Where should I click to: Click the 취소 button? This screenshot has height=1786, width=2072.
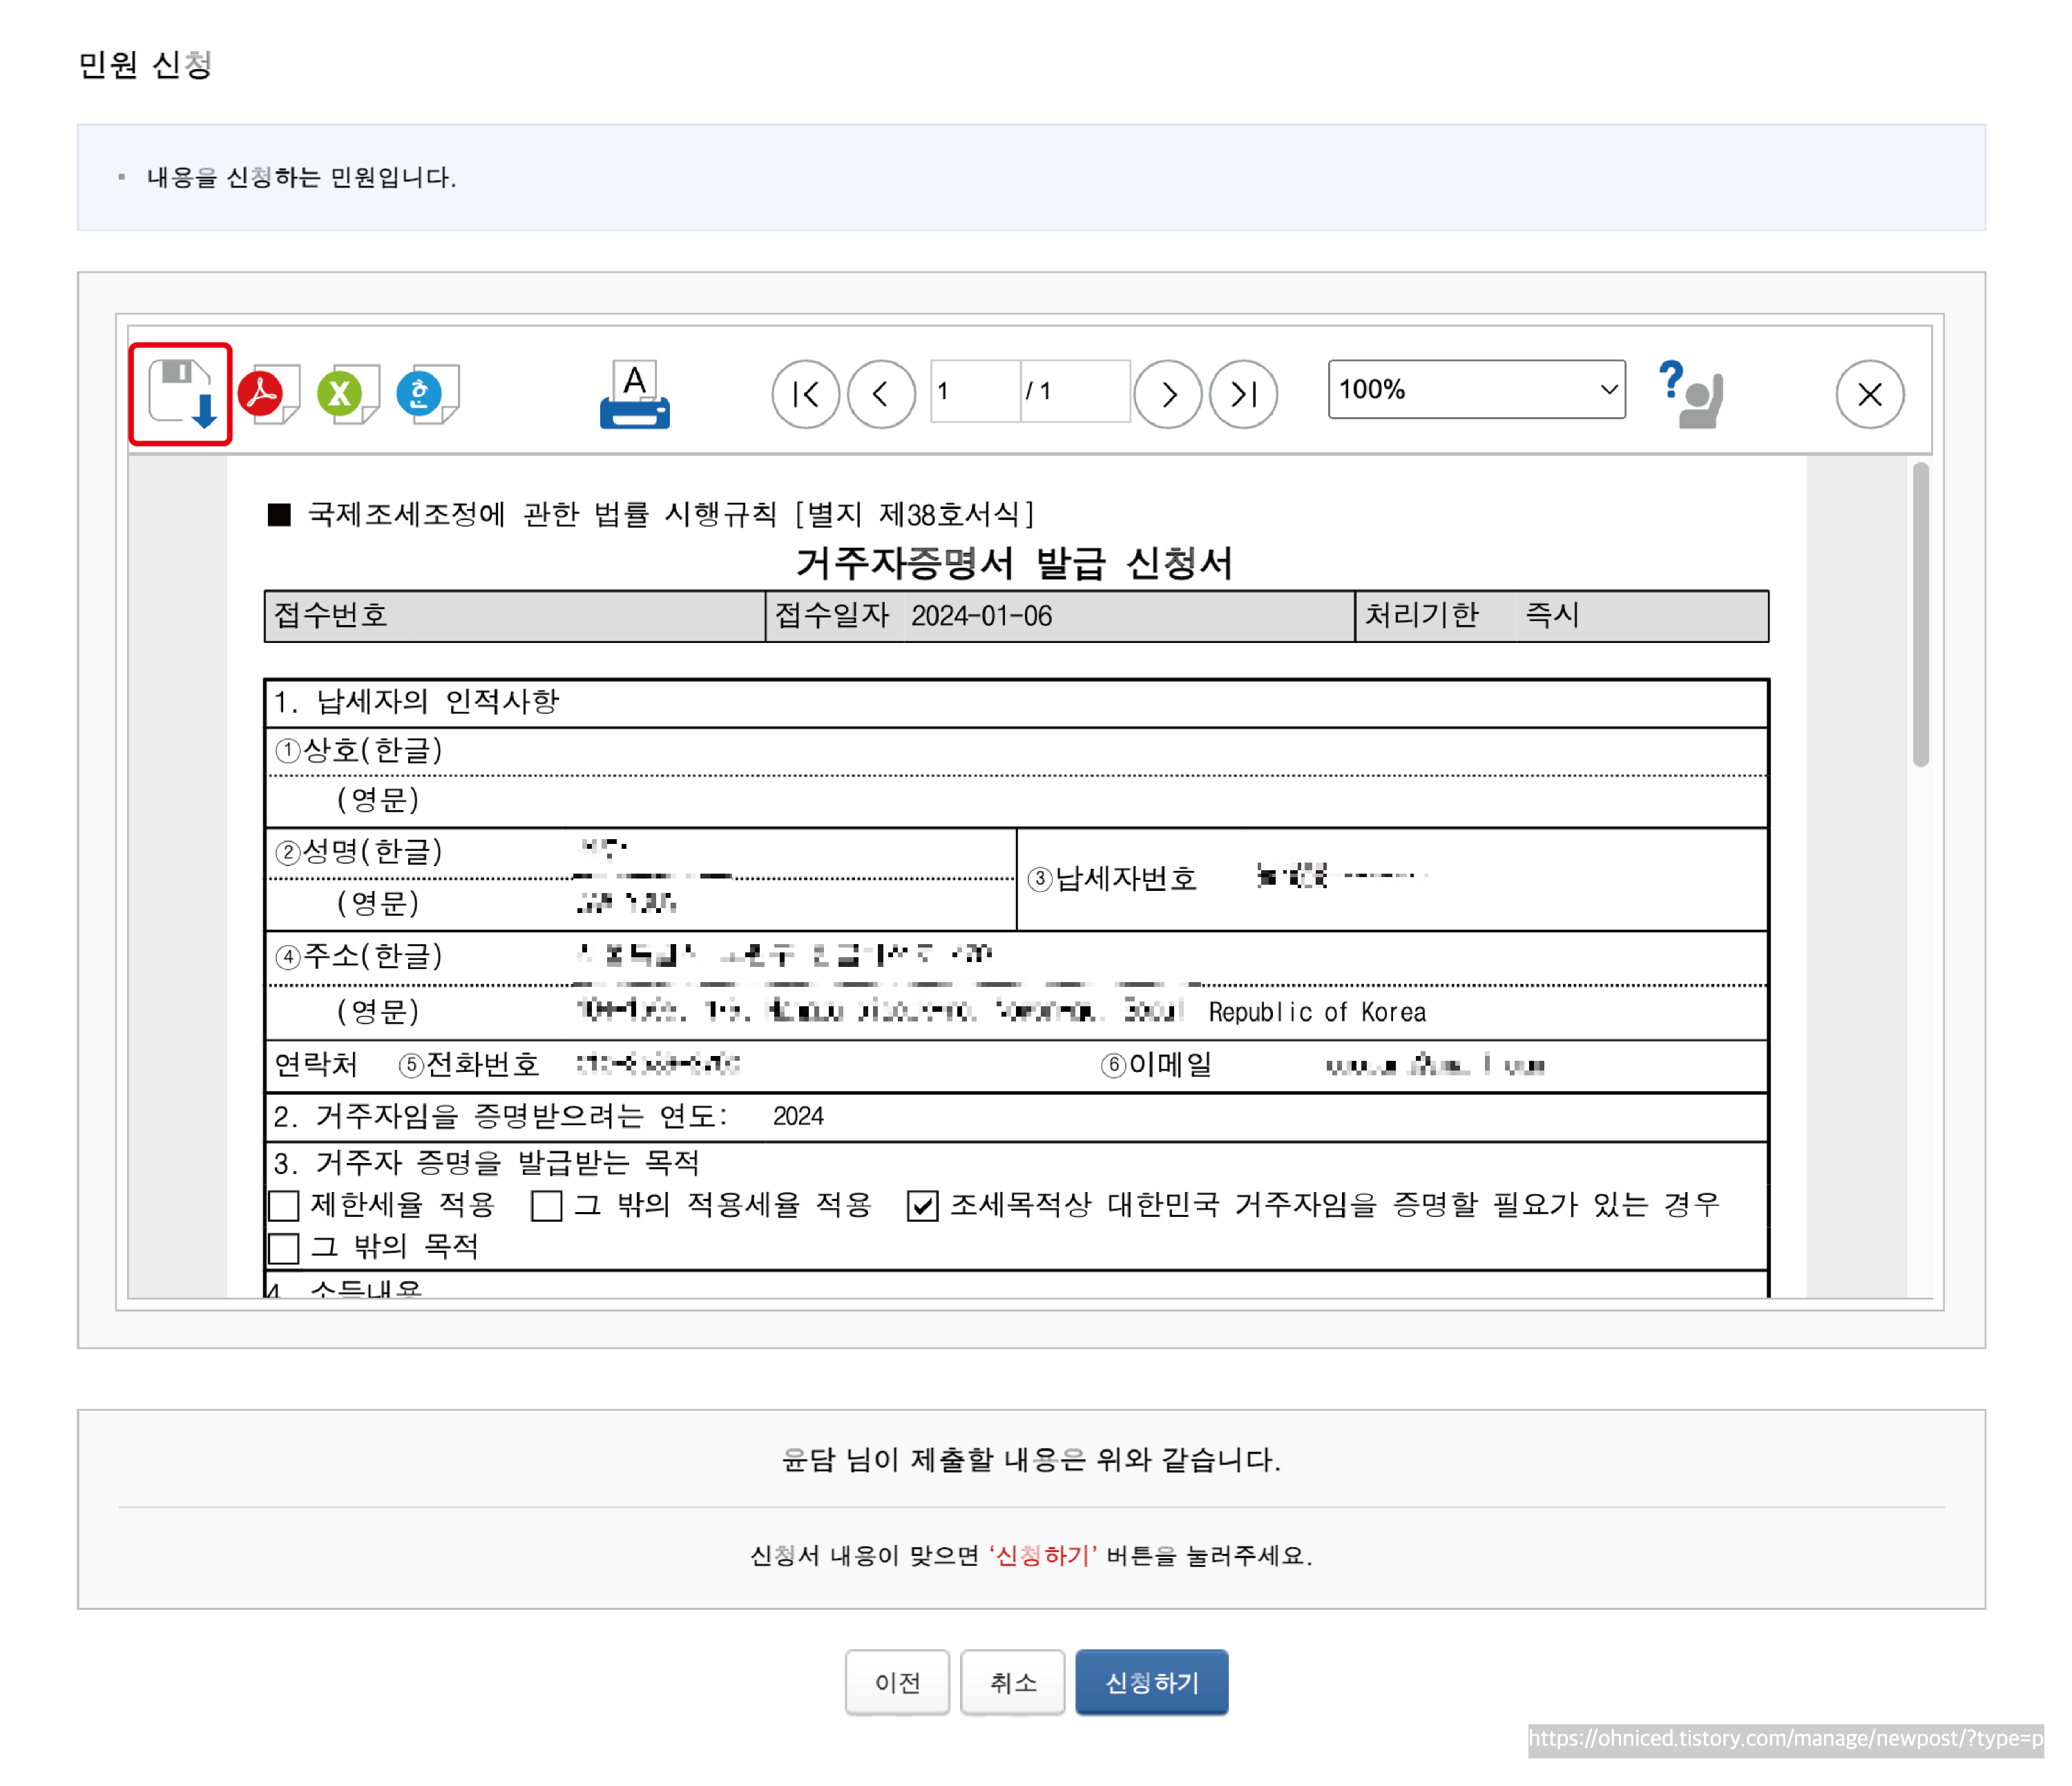click(1012, 1683)
